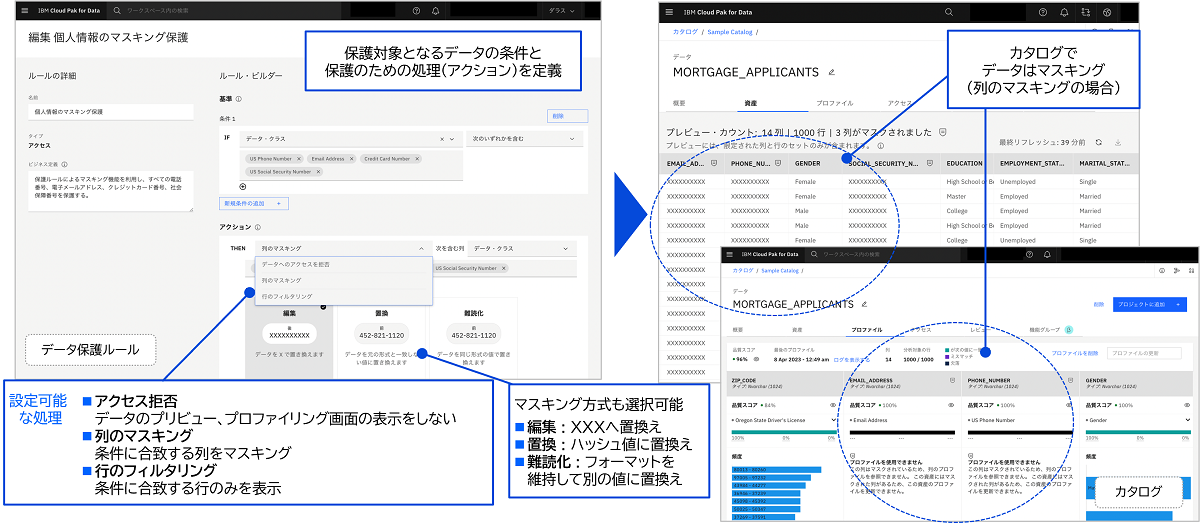Remove the Email Address tag
The image size is (1200, 523).
click(x=350, y=159)
